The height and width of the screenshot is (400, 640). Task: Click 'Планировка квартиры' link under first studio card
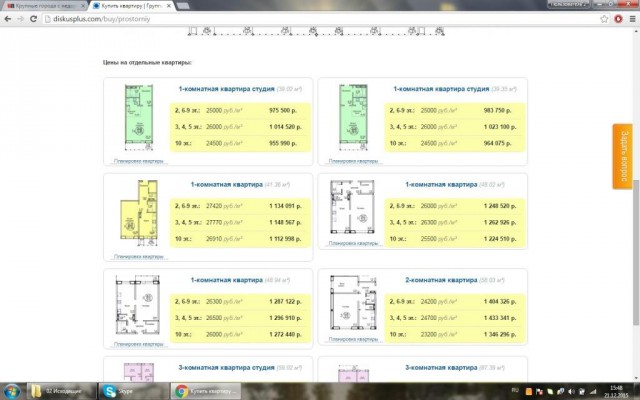coord(139,161)
